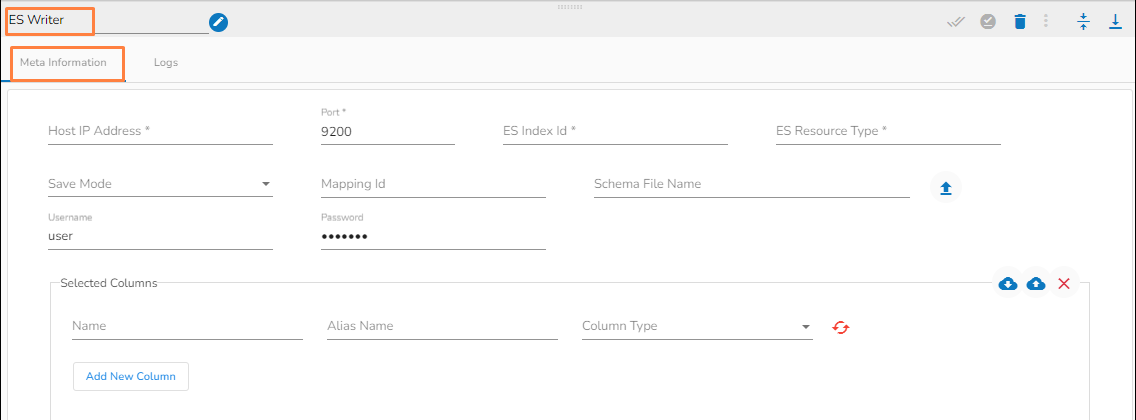Switch to the Logs tab
1136x420 pixels.
166,63
